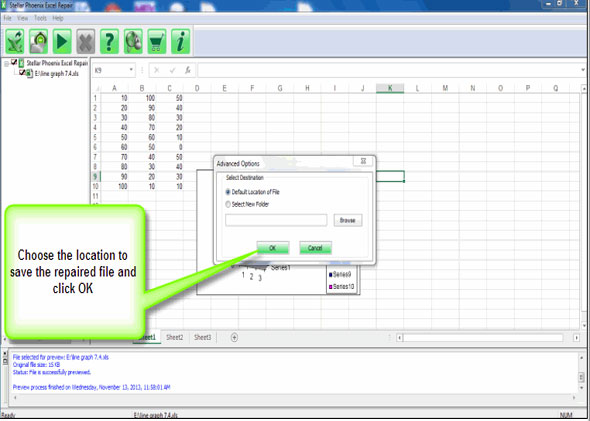
Task: Open the File menu
Action: [x=8, y=18]
